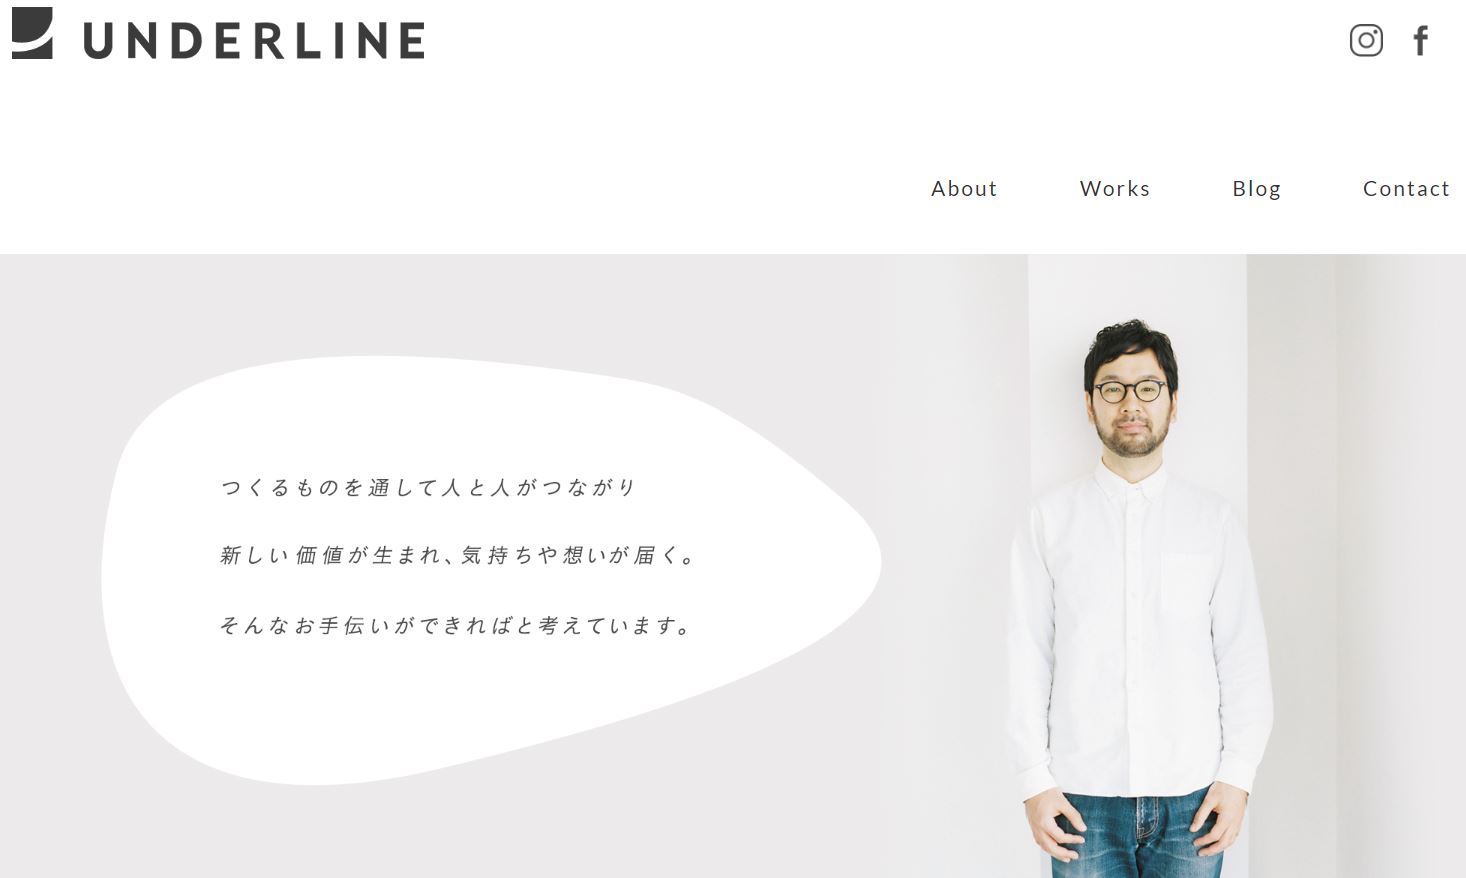Click the man's round glasses

(1130, 391)
